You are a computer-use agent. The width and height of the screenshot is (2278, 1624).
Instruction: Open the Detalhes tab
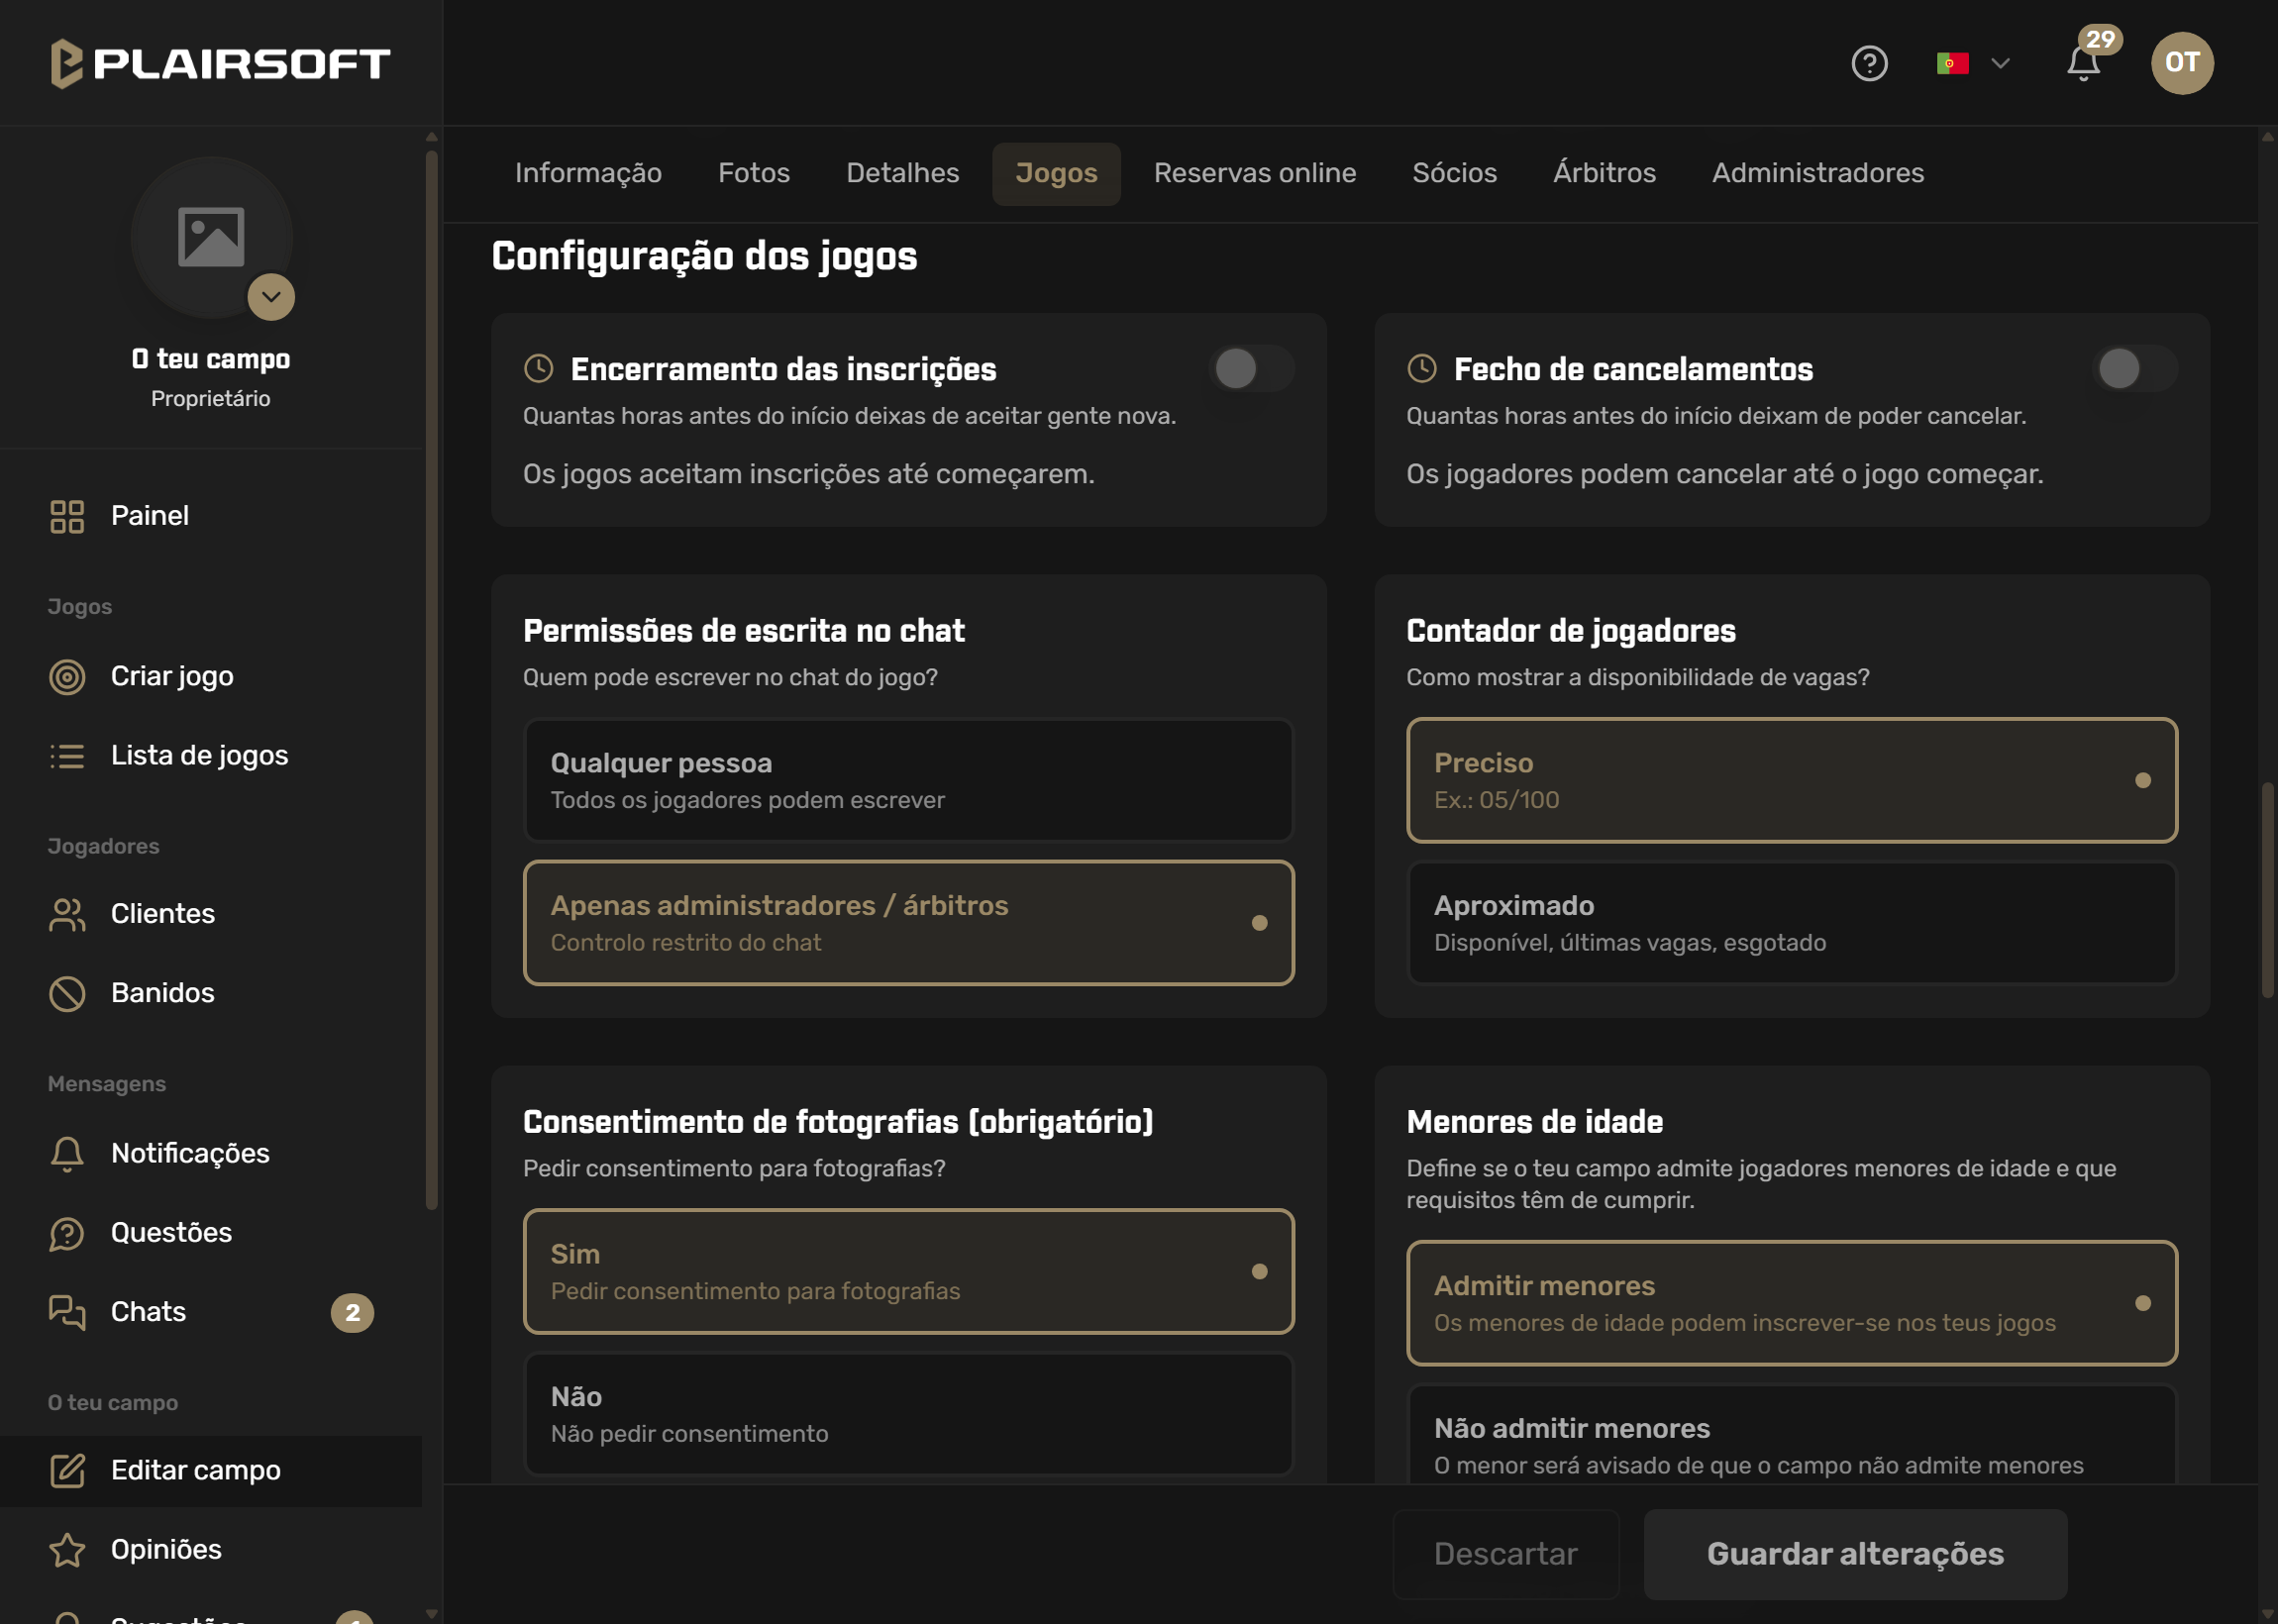click(902, 173)
